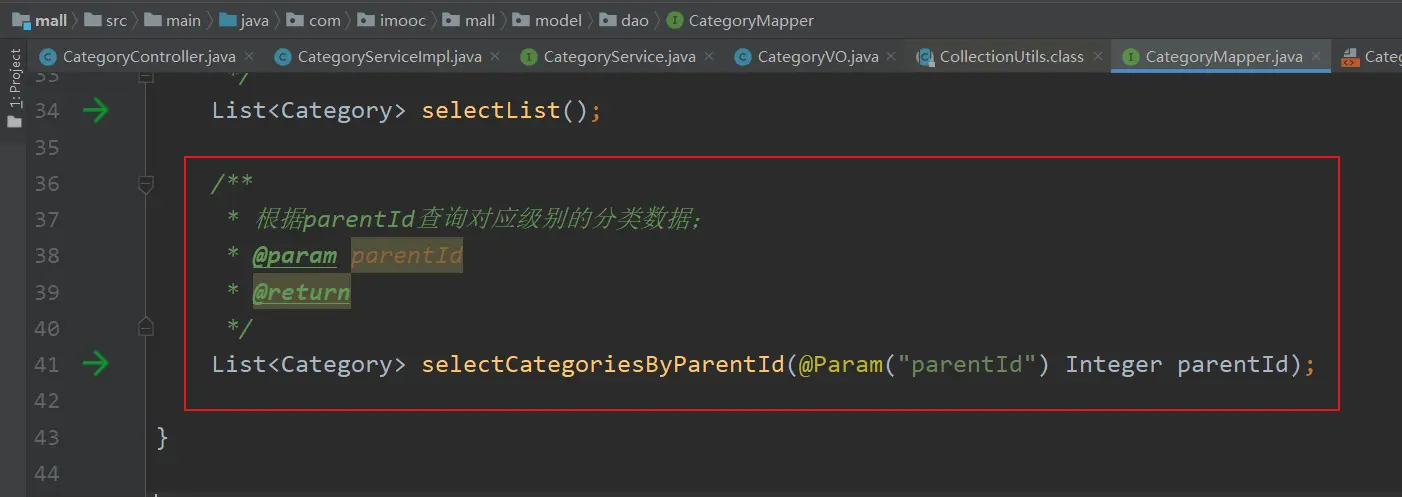1402x497 pixels.
Task: Click the java breadcrumb folder
Action: [243, 20]
